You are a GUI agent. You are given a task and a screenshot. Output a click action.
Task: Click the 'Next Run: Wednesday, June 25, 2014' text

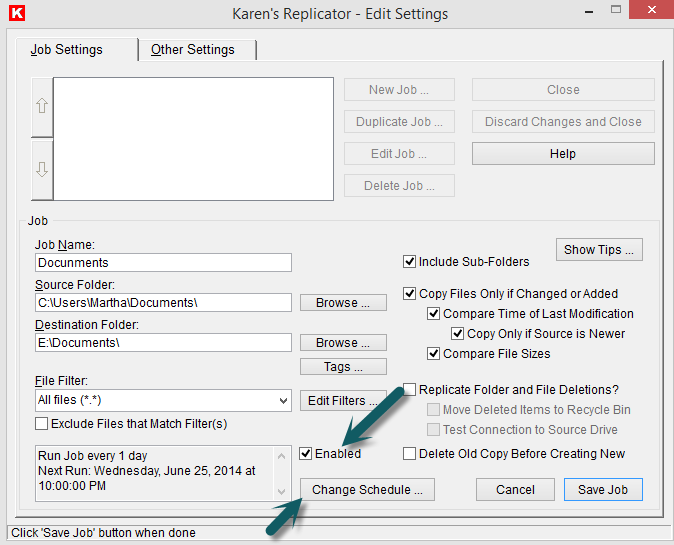pos(147,471)
